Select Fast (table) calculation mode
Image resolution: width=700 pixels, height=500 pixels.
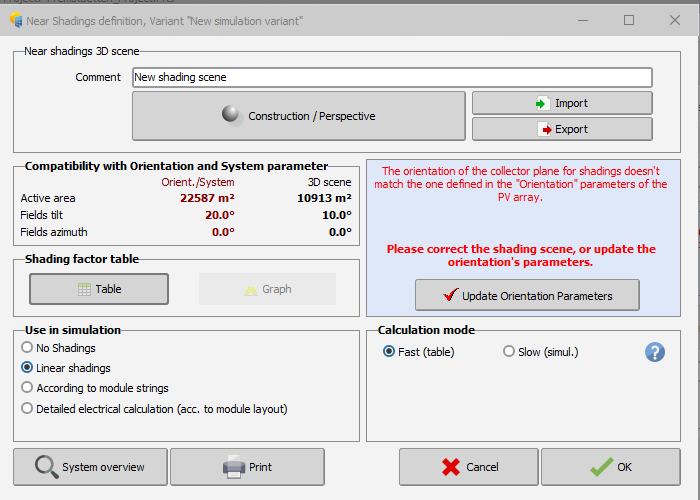pos(419,352)
